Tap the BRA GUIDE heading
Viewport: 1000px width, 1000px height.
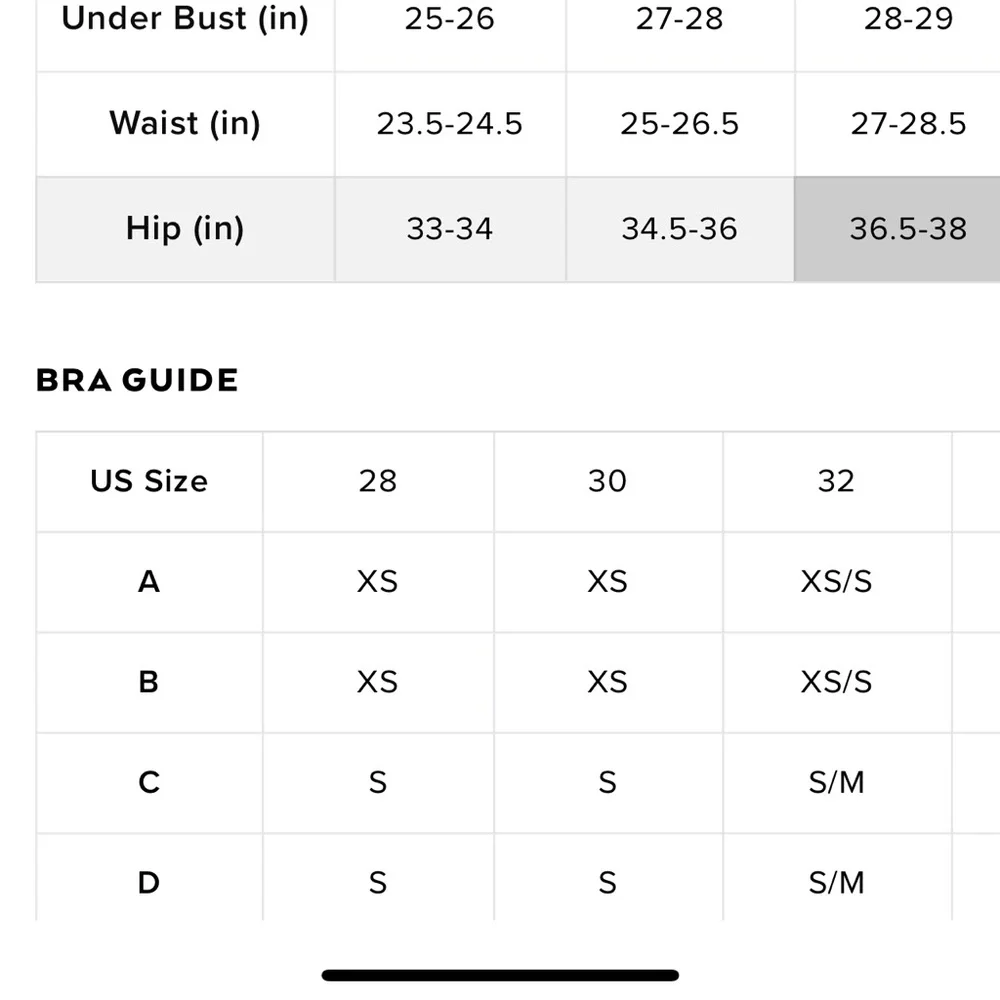pyautogui.click(x=137, y=381)
